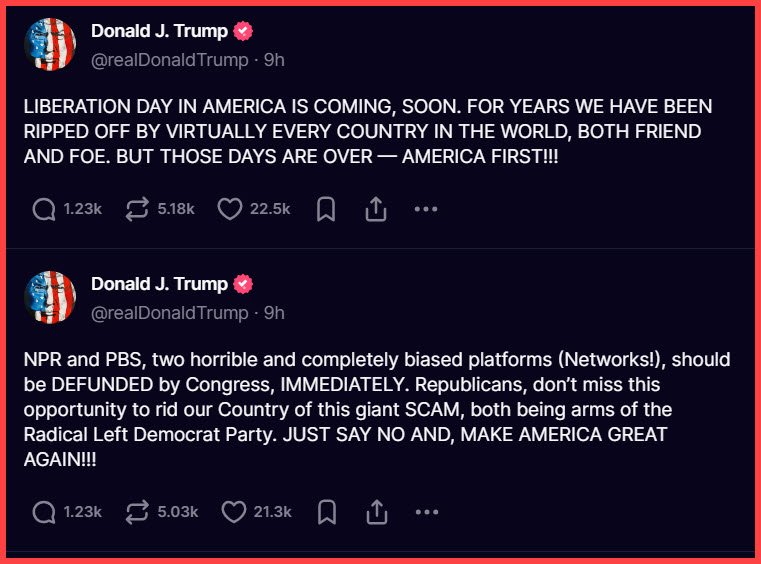
Task: Repost the NPR and PBS post
Action: (x=137, y=512)
